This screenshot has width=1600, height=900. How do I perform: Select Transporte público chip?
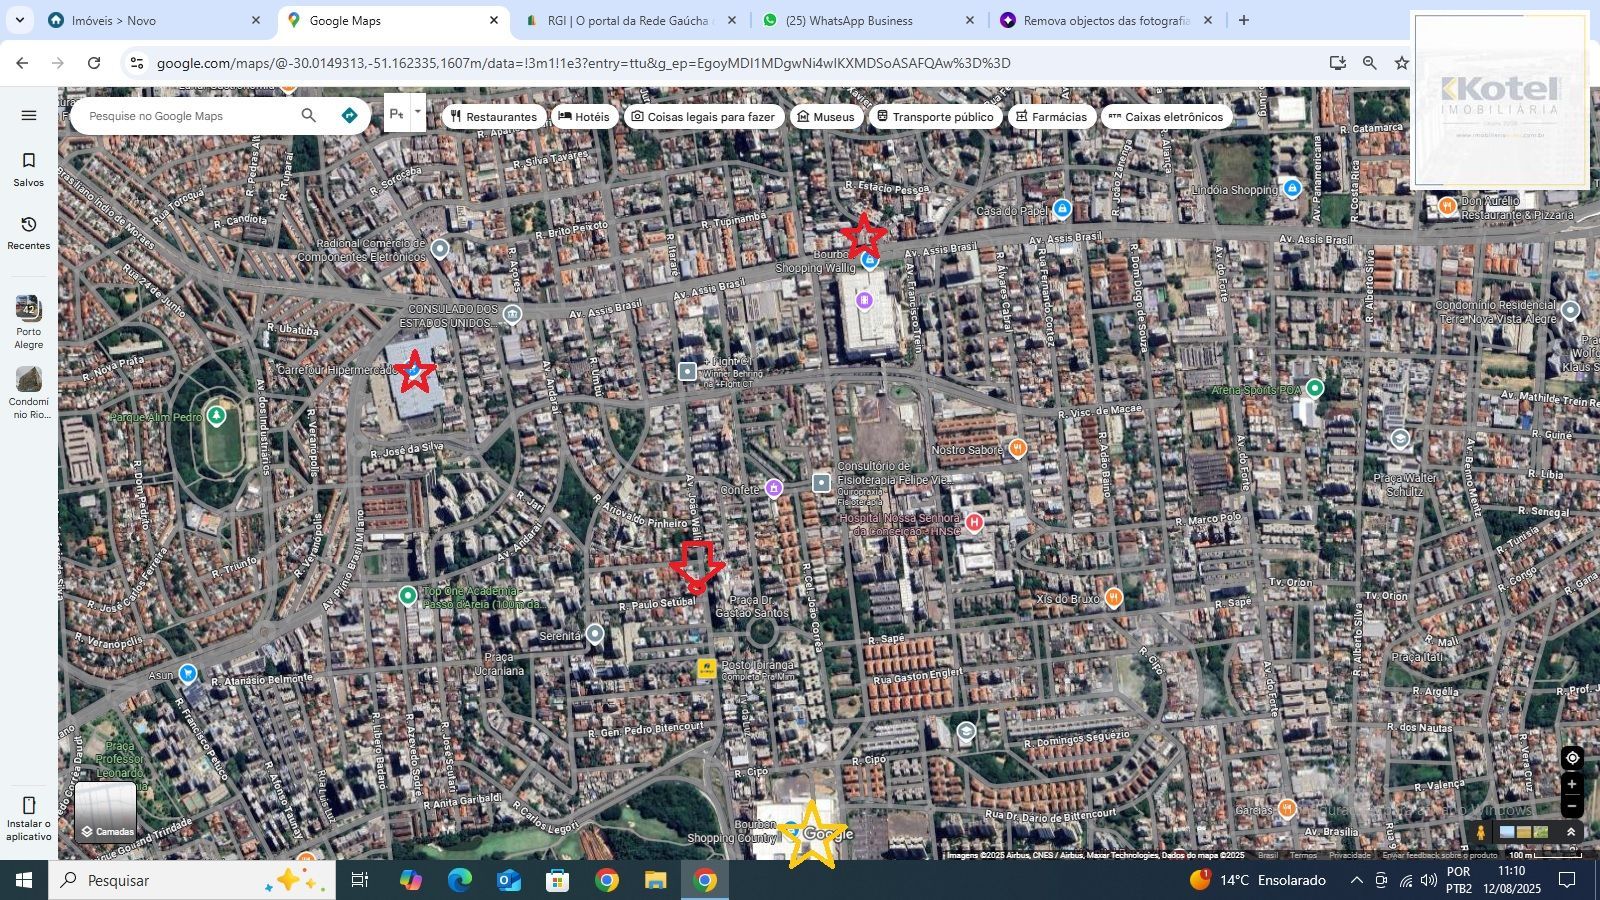point(935,117)
